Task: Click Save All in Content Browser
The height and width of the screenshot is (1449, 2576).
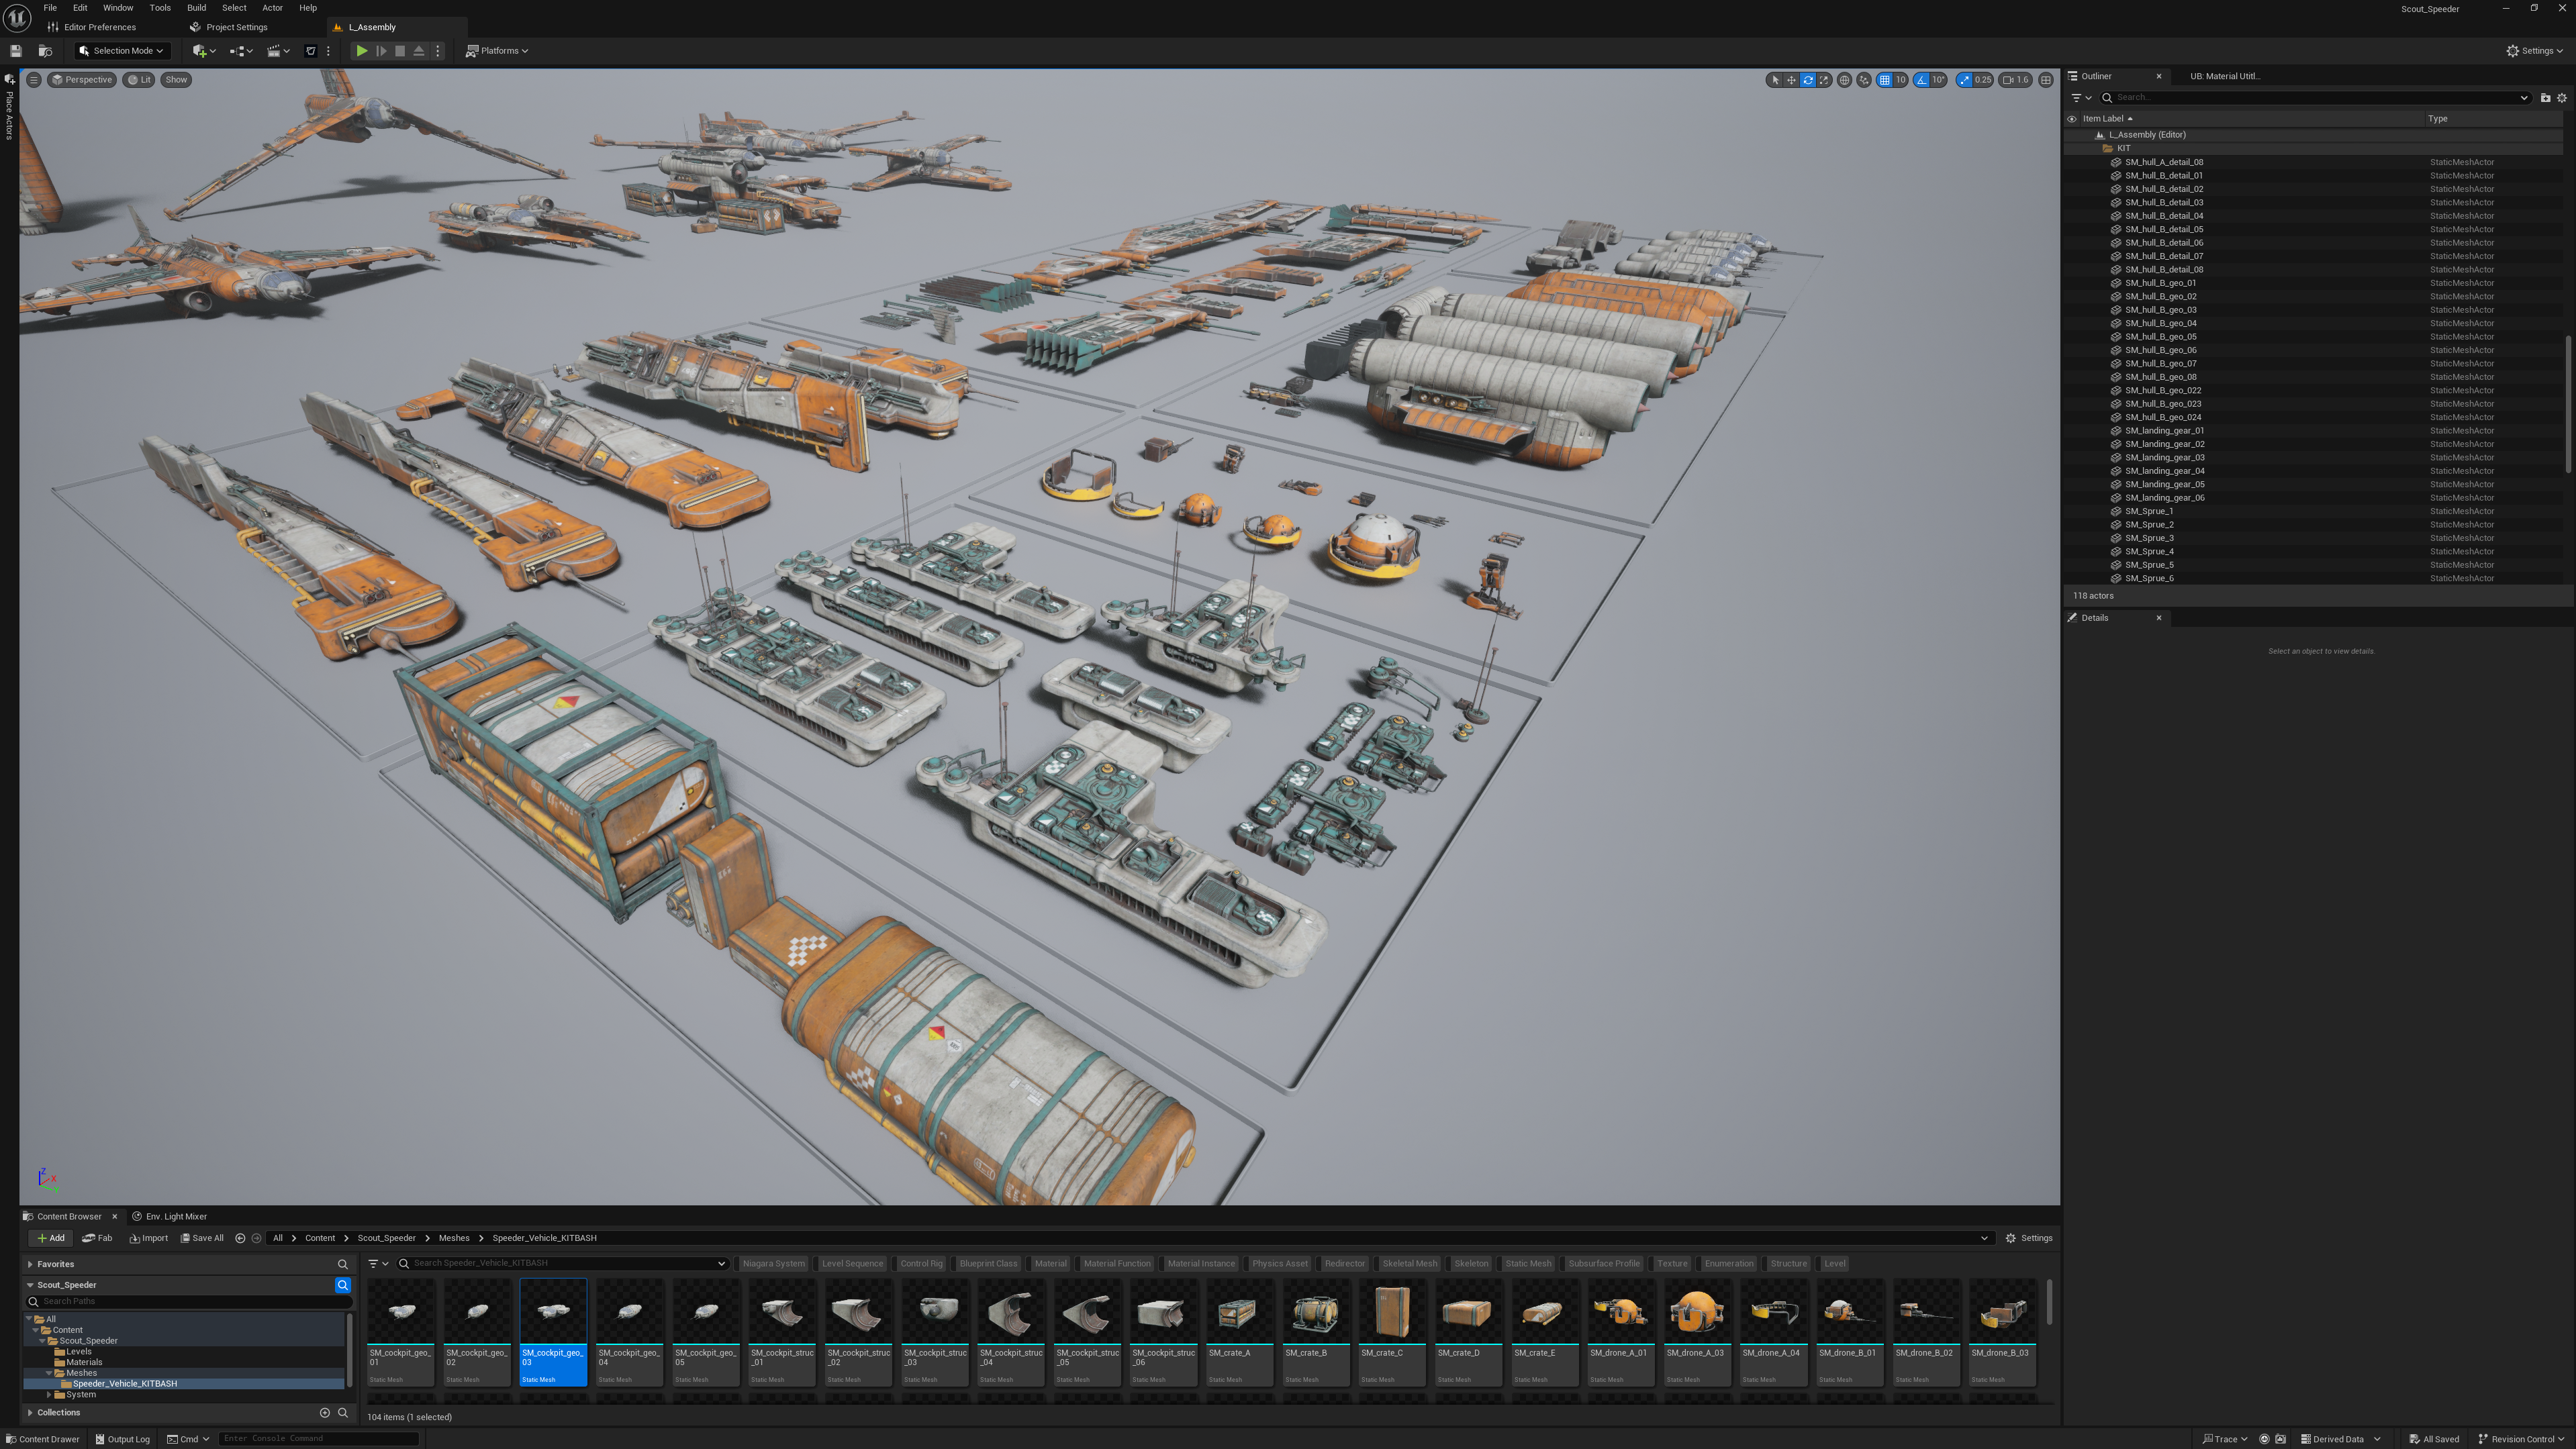Action: tap(202, 1238)
